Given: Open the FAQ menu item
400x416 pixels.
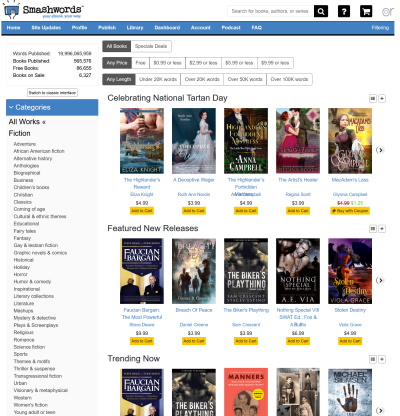Looking at the screenshot, I should tap(257, 28).
